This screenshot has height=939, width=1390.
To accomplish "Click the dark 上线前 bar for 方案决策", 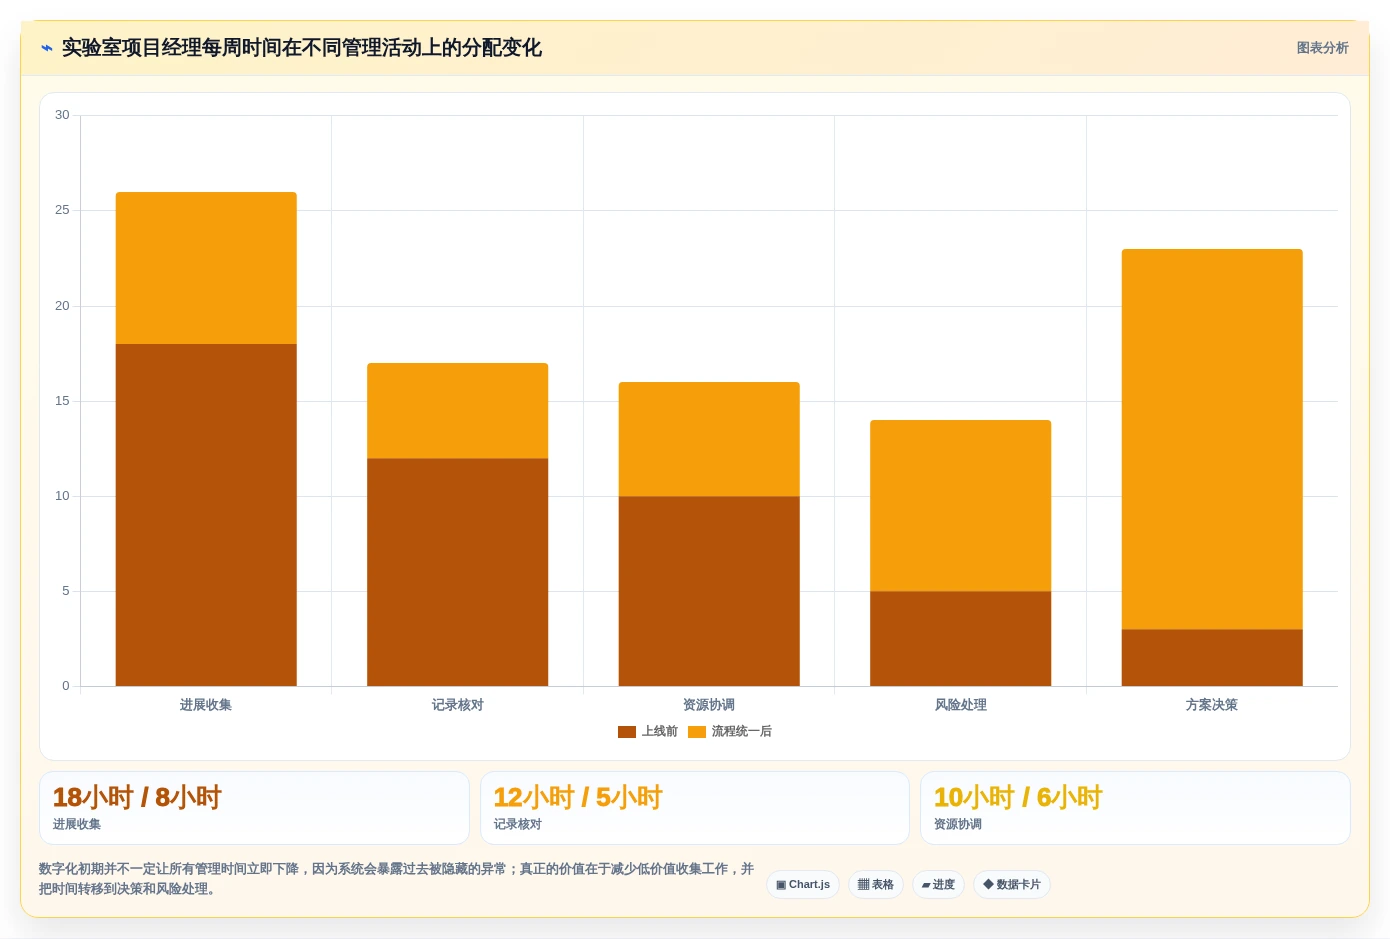I will point(1212,658).
